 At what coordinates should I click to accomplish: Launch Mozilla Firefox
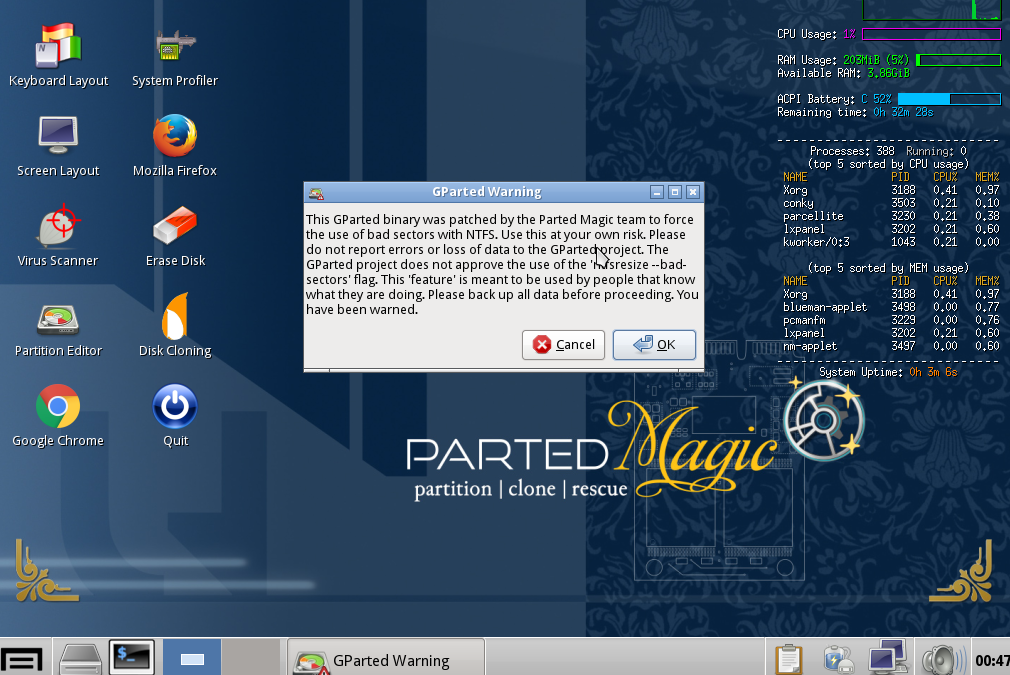pyautogui.click(x=174, y=143)
